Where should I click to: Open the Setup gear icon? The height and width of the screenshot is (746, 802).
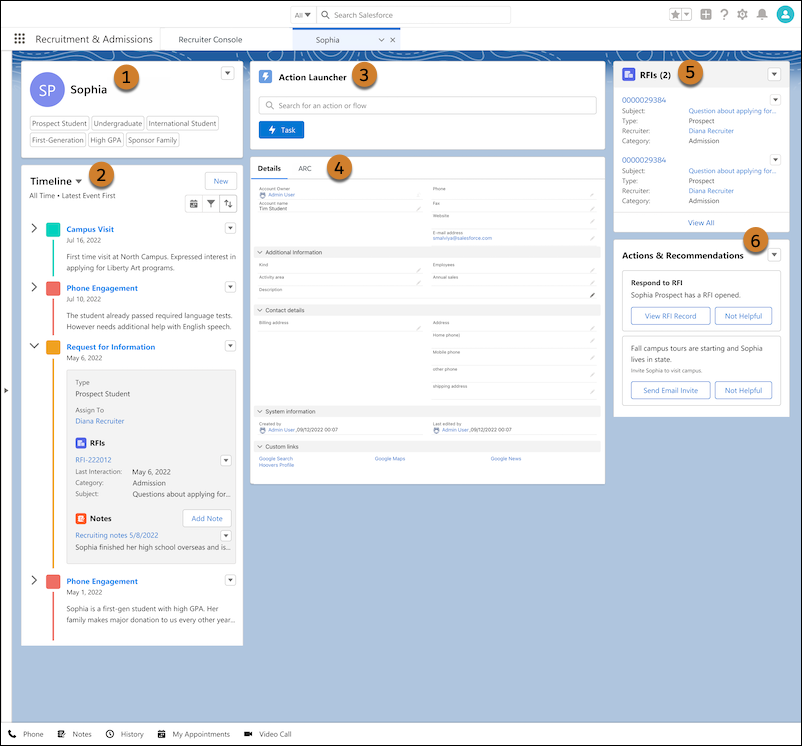(742, 14)
